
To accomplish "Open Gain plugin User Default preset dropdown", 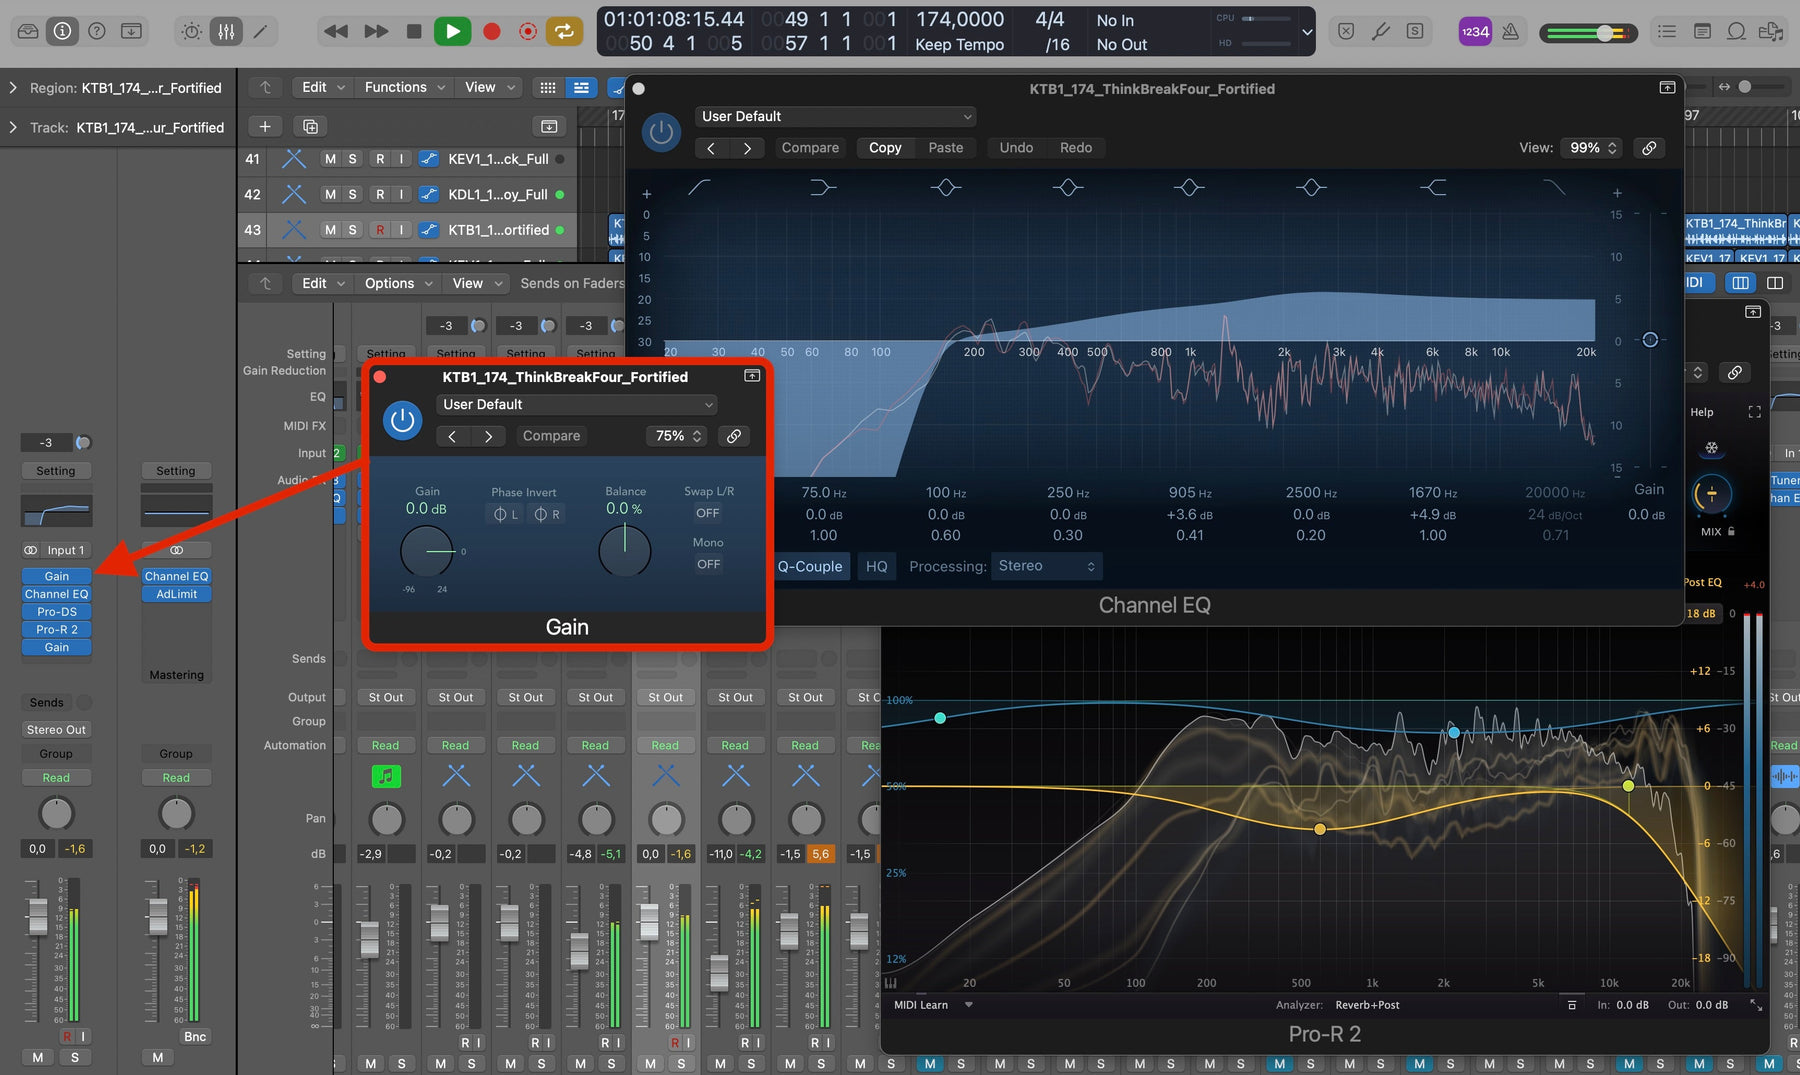I will (x=577, y=404).
